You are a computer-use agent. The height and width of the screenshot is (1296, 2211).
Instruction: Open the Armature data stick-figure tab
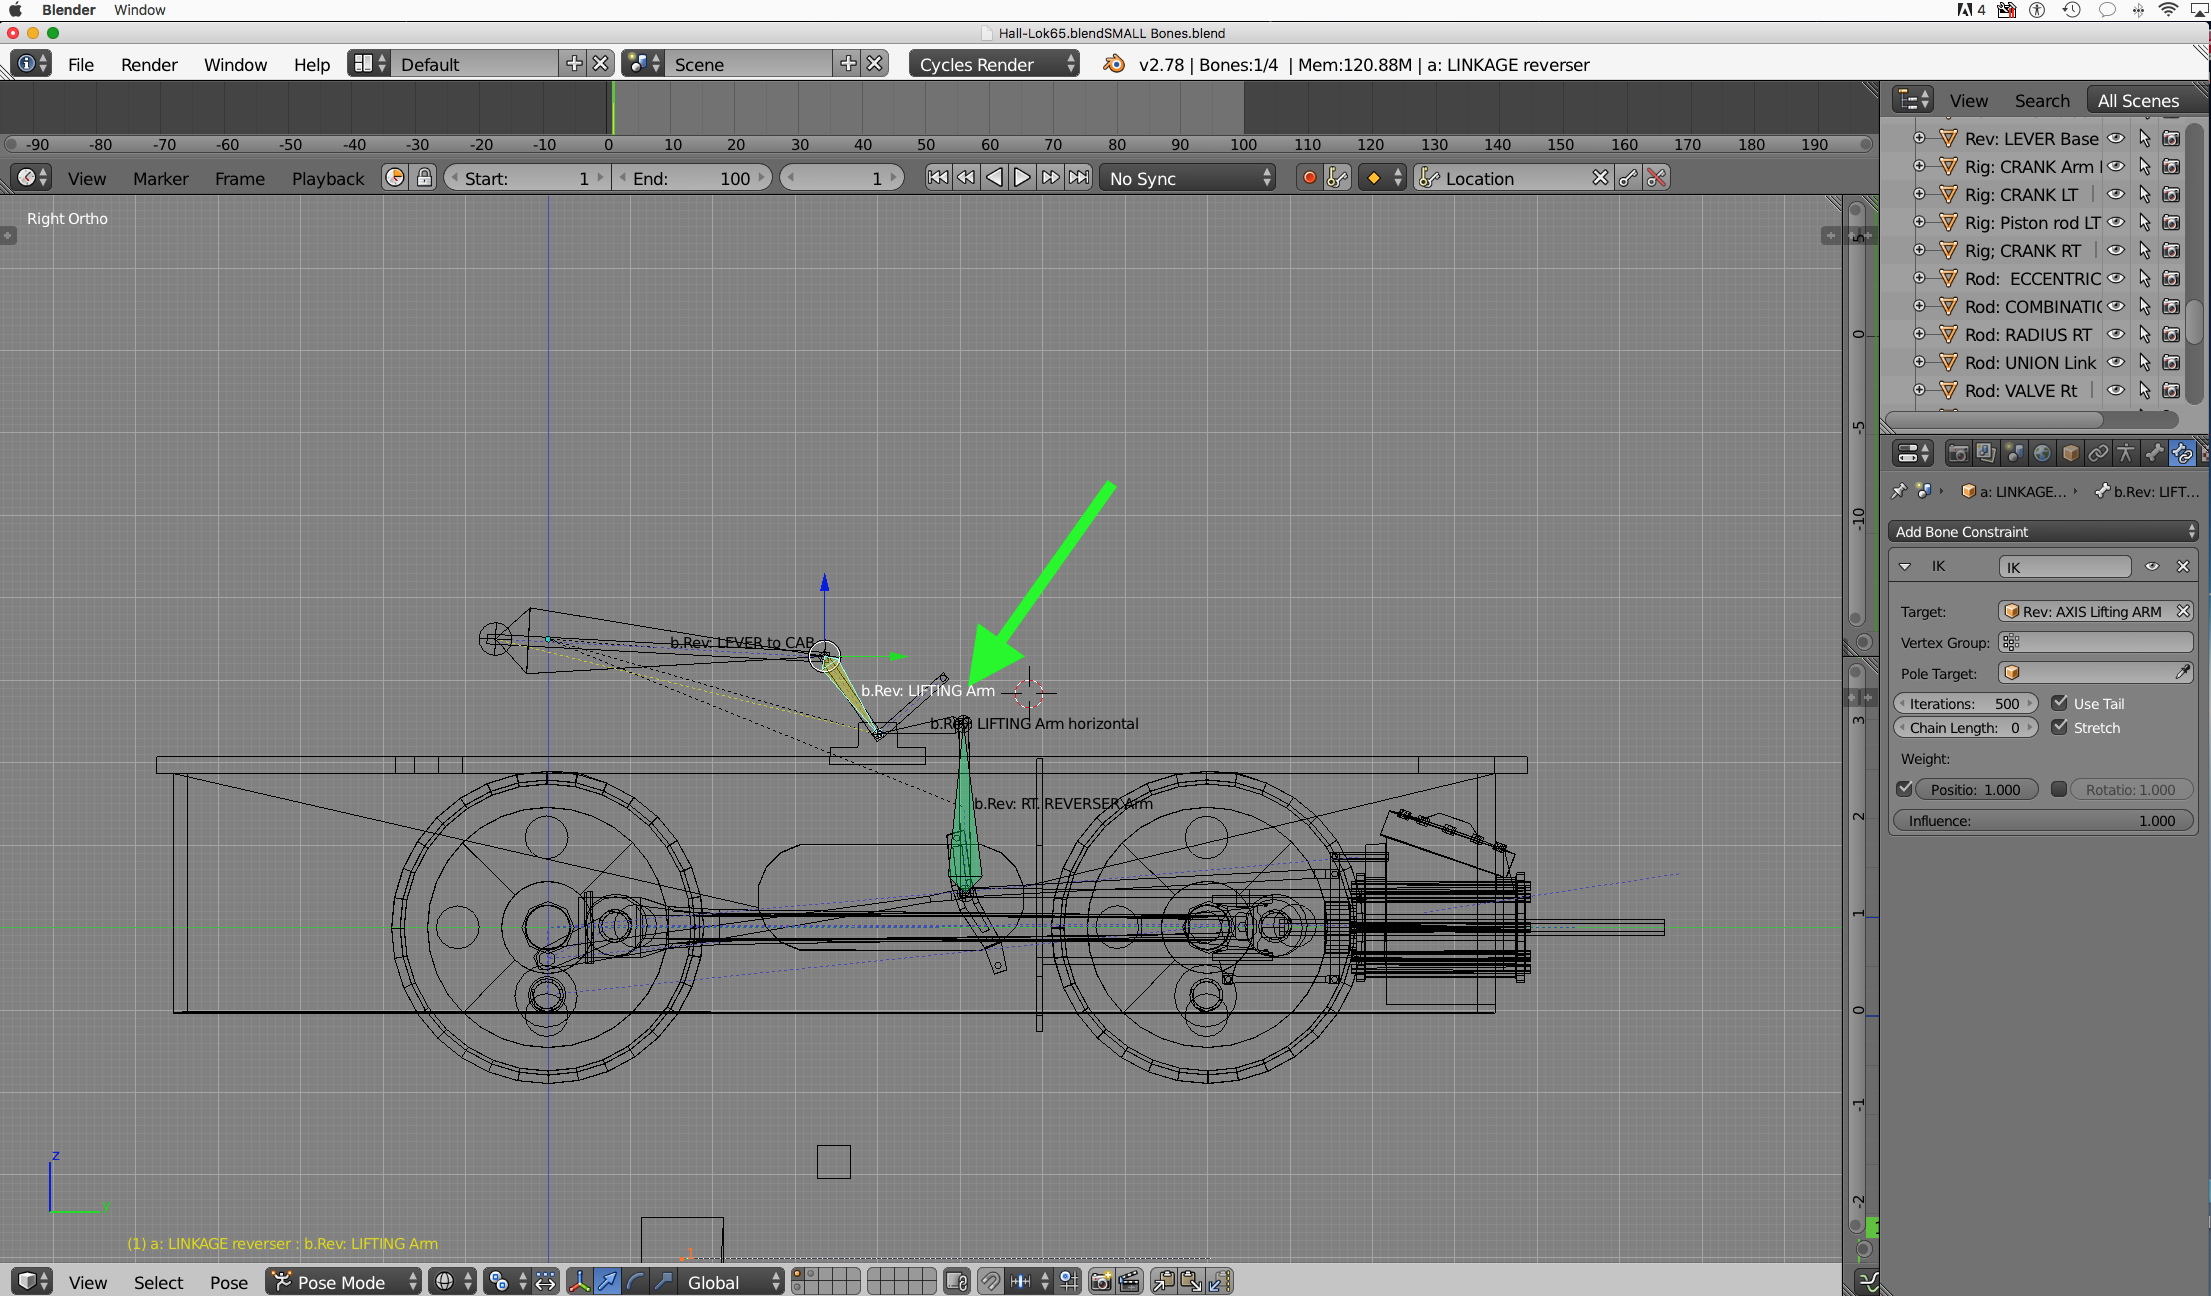point(2126,454)
